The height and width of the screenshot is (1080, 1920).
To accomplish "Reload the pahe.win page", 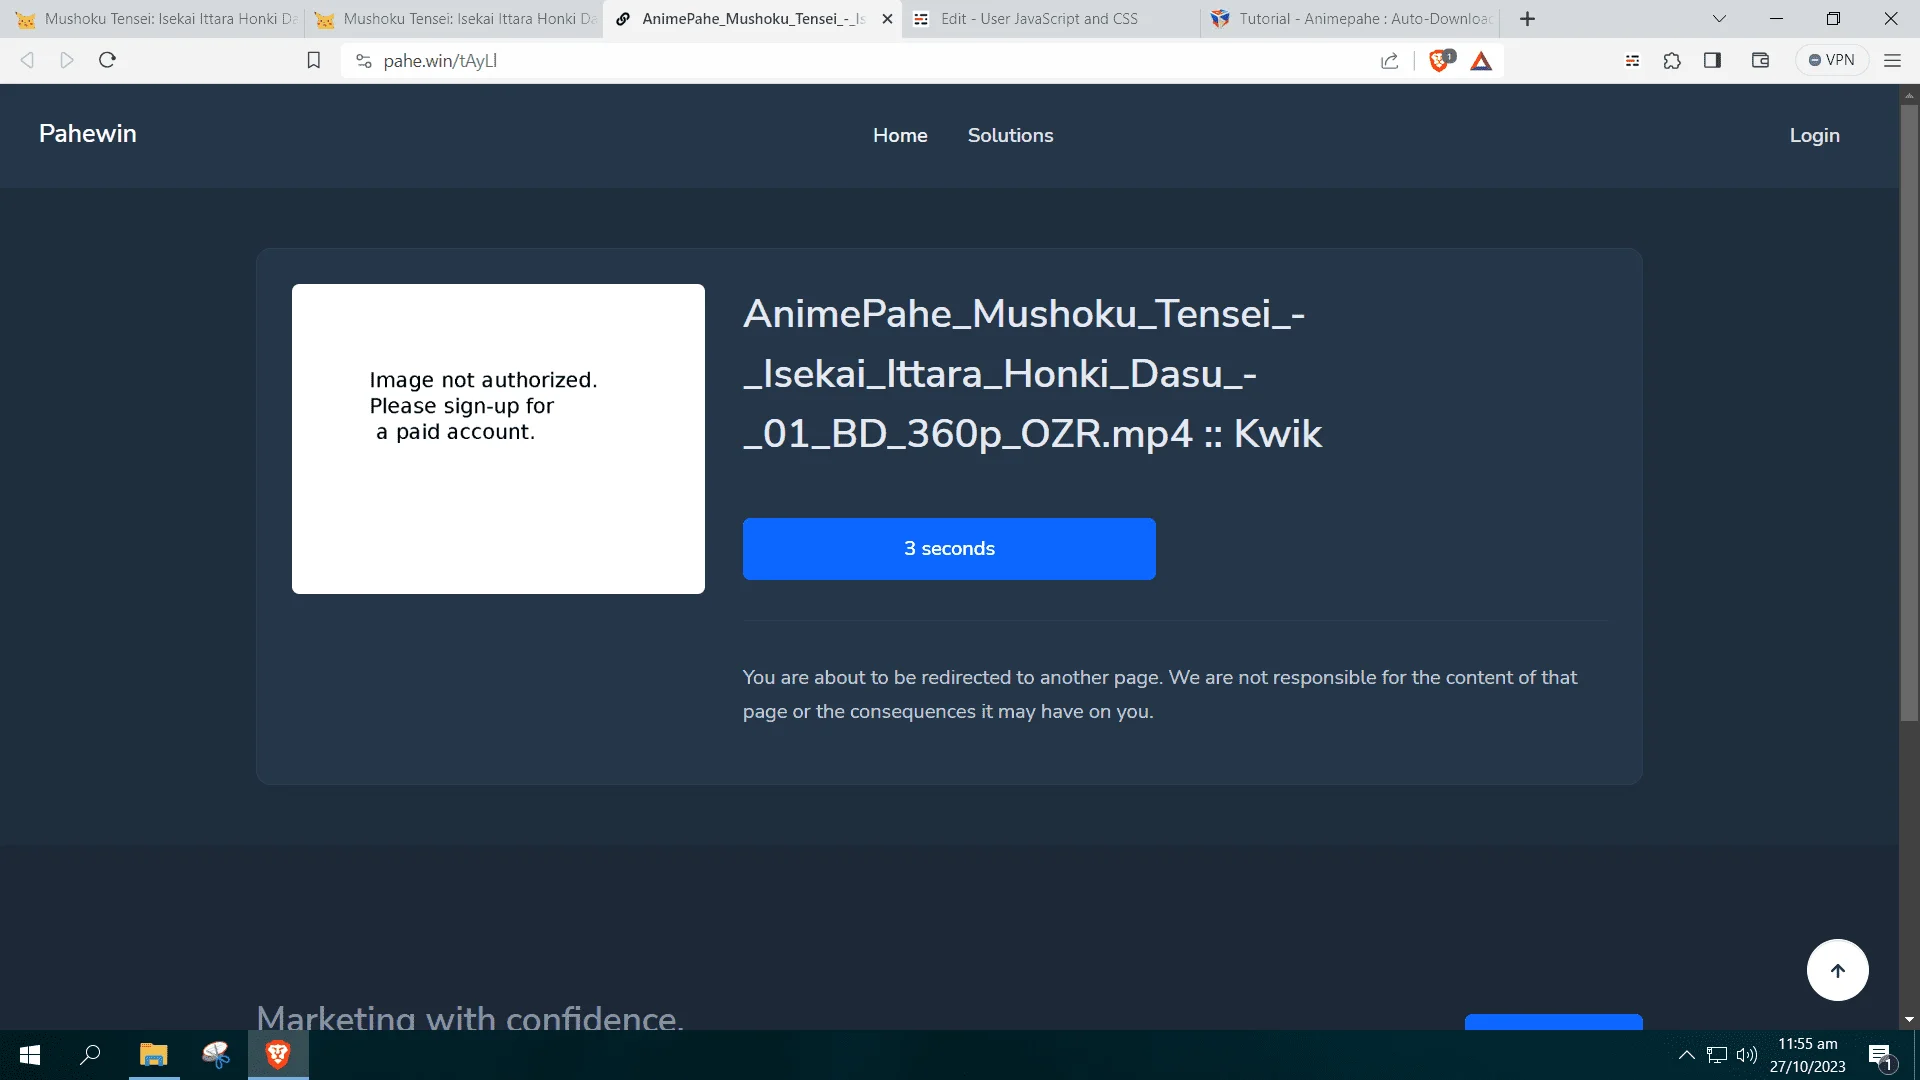I will click(108, 60).
